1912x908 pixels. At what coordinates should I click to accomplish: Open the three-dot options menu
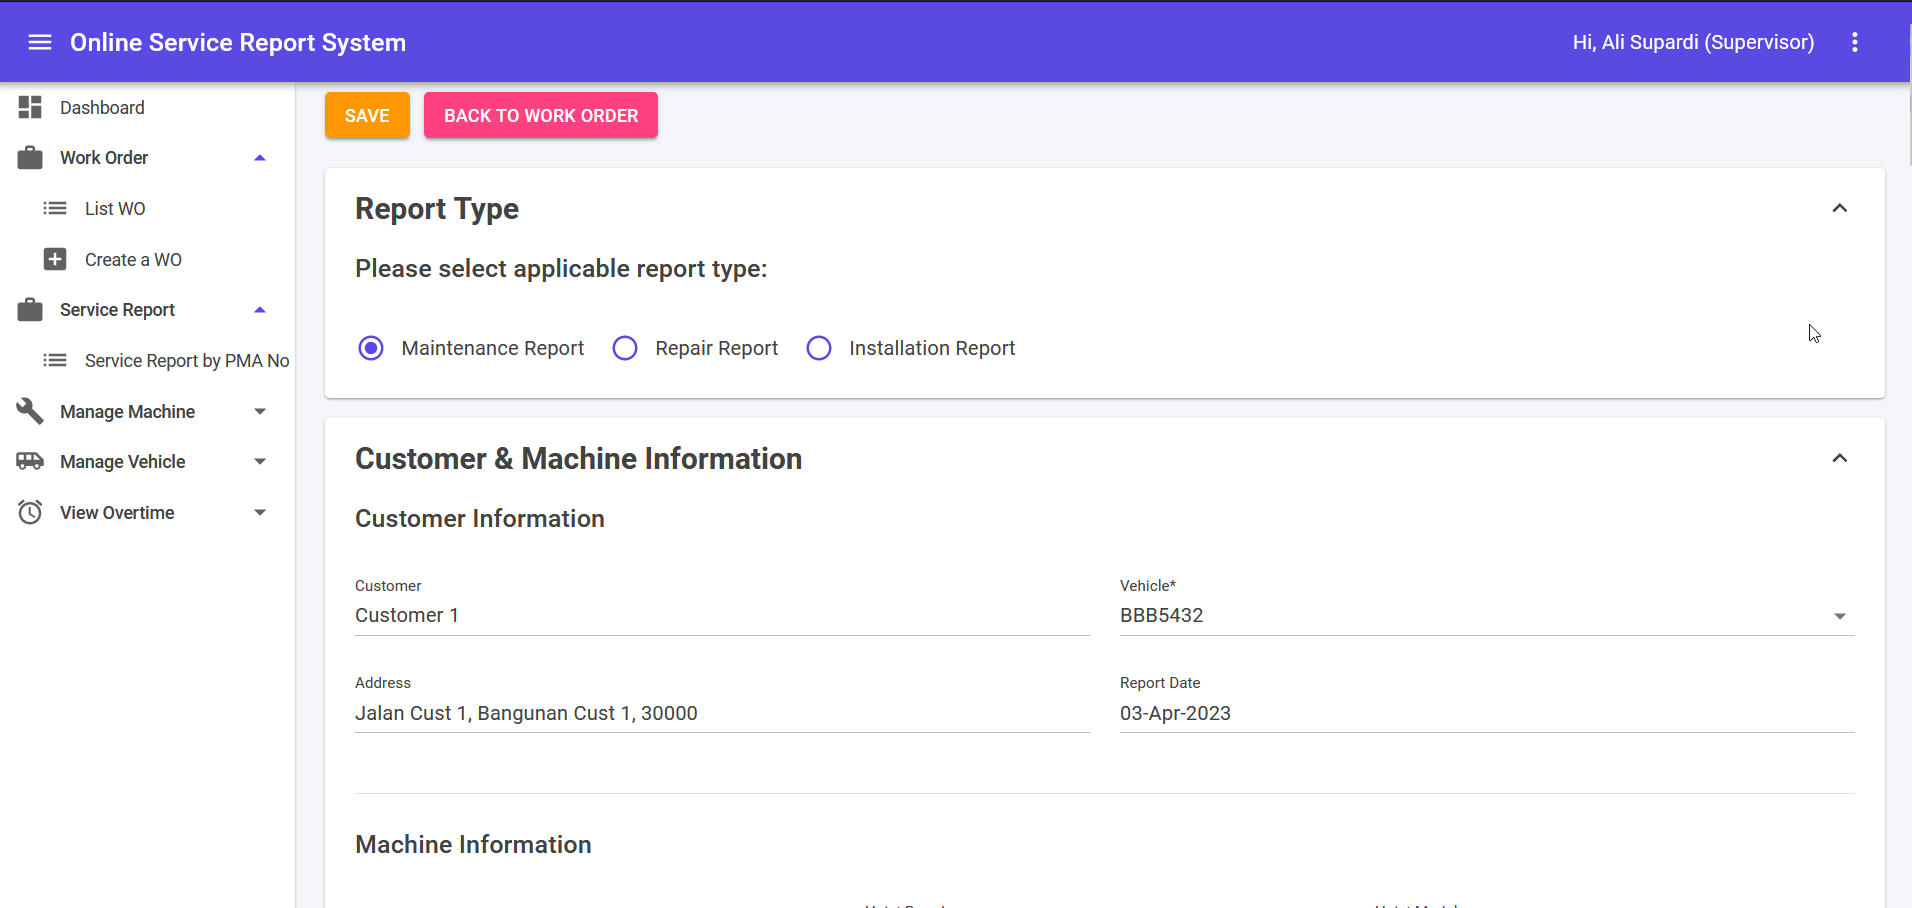point(1855,42)
